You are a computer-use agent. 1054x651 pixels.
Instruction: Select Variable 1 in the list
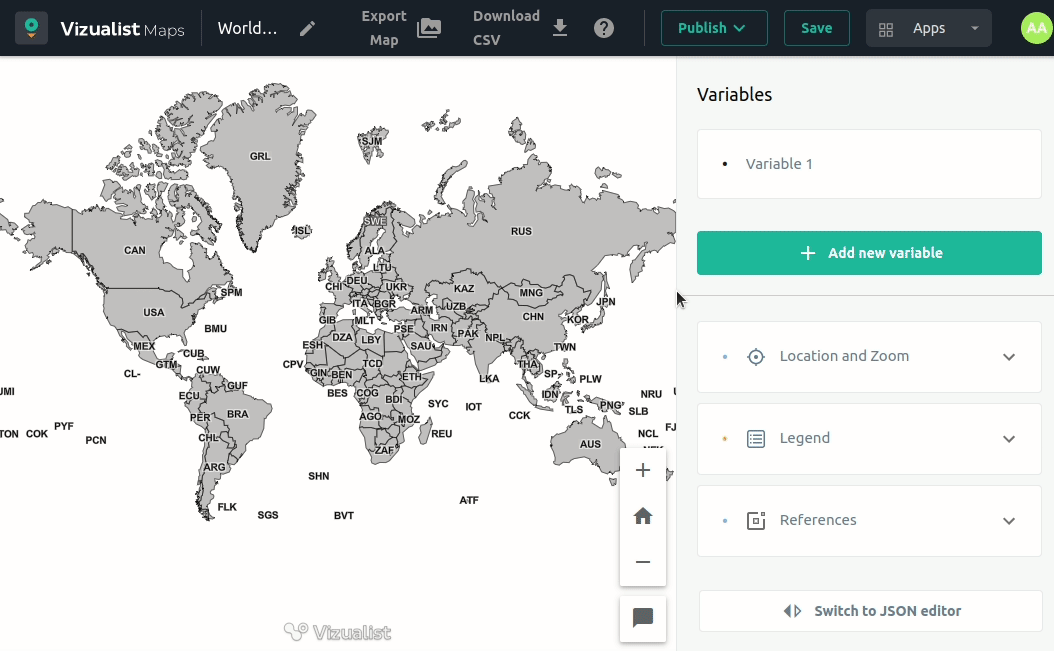pyautogui.click(x=779, y=164)
